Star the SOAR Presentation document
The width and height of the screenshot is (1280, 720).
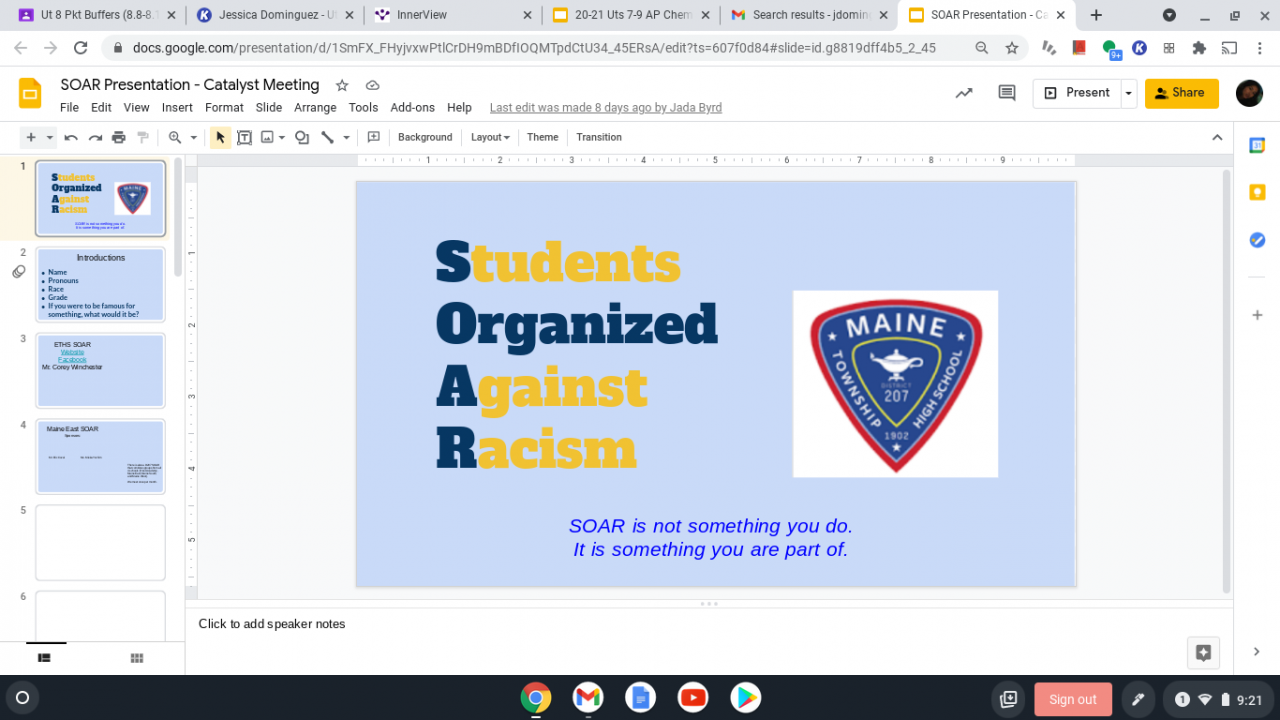click(x=342, y=86)
